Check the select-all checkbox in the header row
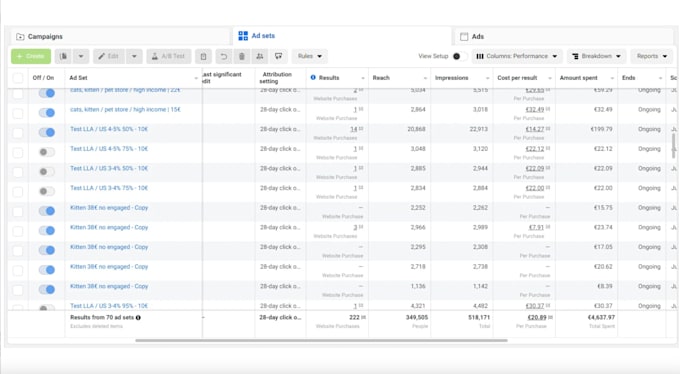Viewport: 680px width, 374px height. (x=18, y=78)
